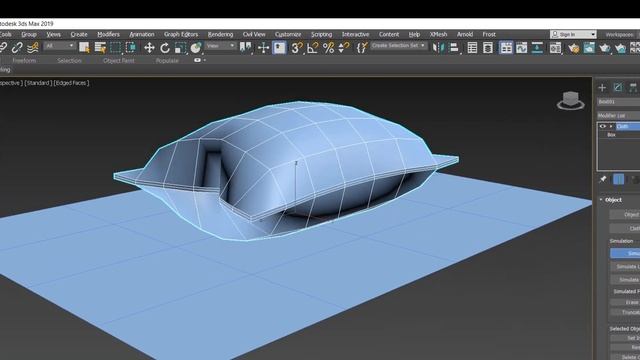640x360 pixels.
Task: Expand the Cloth modifier sub-levels
Action: pyautogui.click(x=611, y=127)
